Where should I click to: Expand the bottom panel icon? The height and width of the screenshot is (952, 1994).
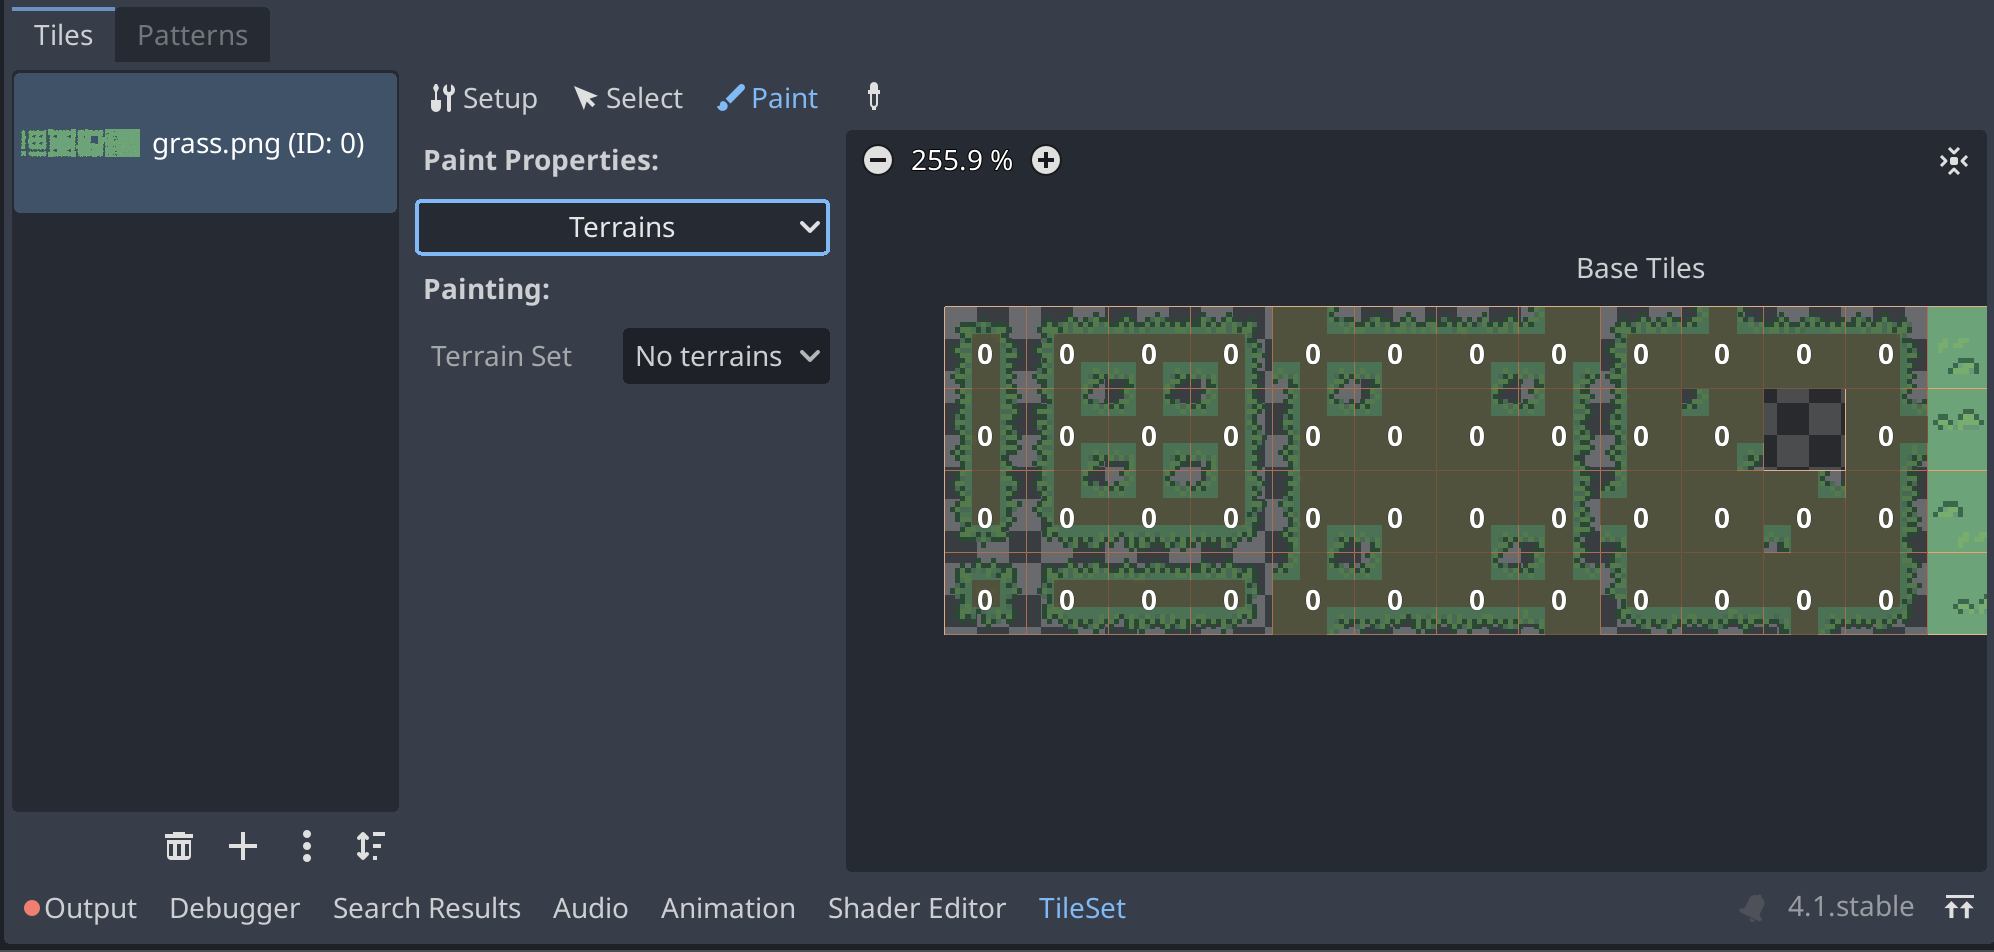click(1958, 907)
